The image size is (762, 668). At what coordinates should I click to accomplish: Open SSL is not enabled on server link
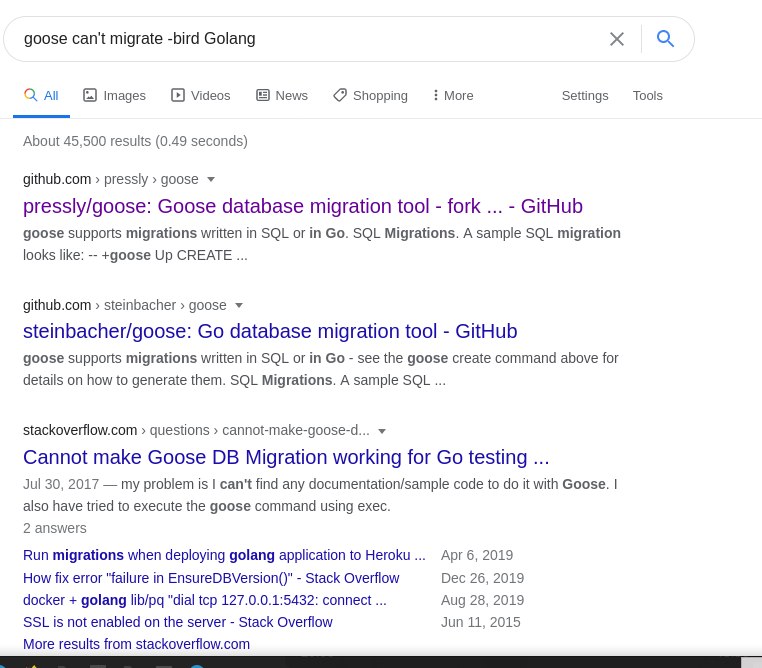click(x=177, y=622)
